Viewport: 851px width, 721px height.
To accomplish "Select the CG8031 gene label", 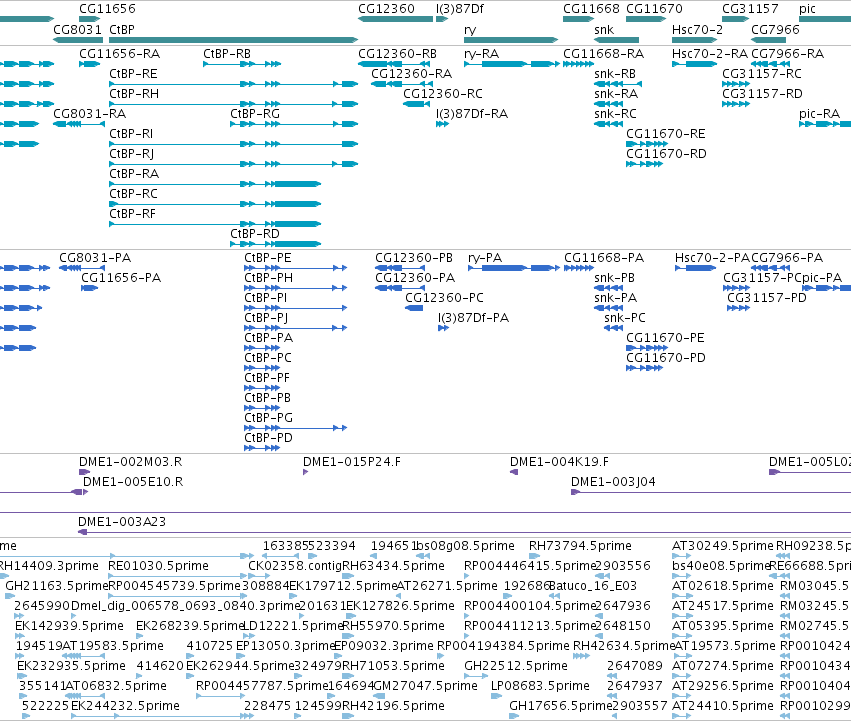I will tap(78, 29).
